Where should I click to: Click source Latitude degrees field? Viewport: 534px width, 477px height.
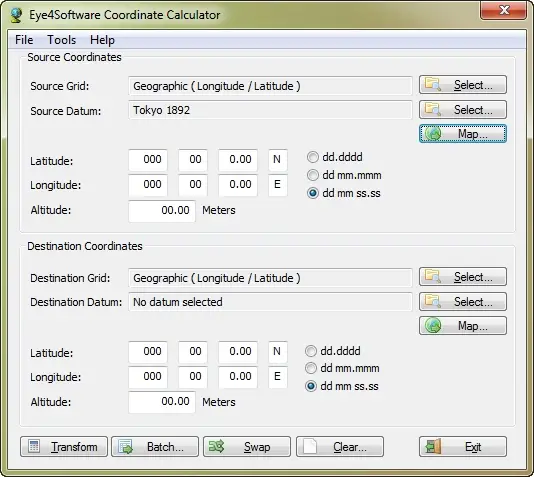148,159
